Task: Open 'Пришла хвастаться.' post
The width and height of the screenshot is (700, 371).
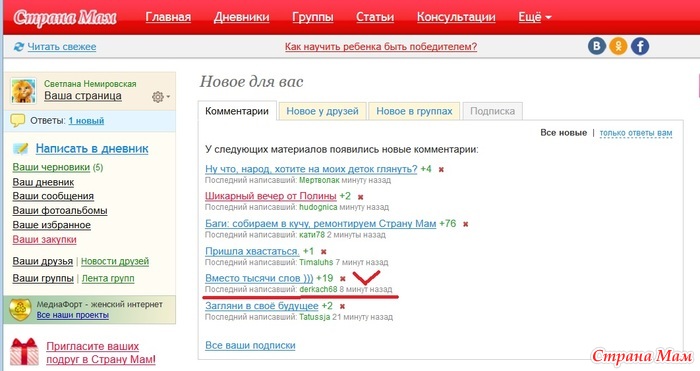Action: pos(252,251)
